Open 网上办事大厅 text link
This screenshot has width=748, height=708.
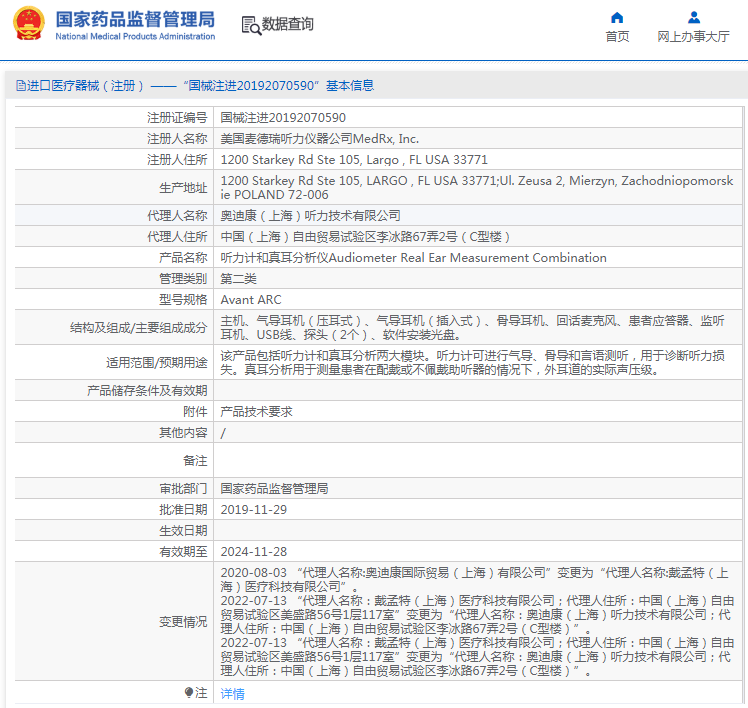point(693,37)
